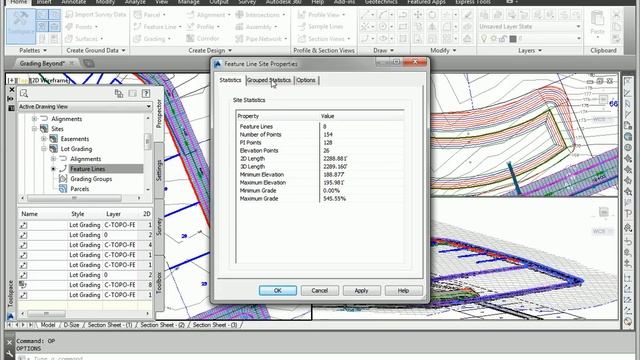The width and height of the screenshot is (640, 360).
Task: Select Statistics tab in dialog
Action: pyautogui.click(x=230, y=80)
